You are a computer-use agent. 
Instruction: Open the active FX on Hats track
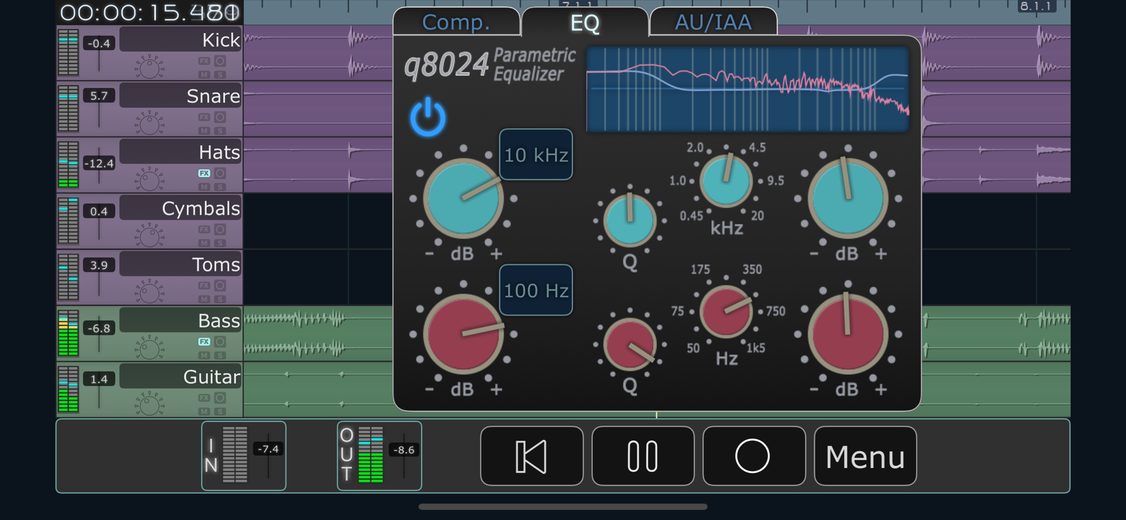[204, 173]
